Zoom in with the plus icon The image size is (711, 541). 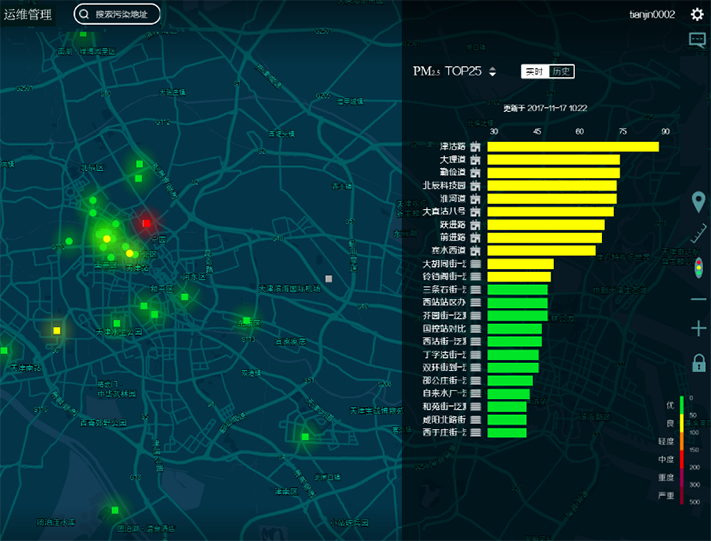click(699, 329)
